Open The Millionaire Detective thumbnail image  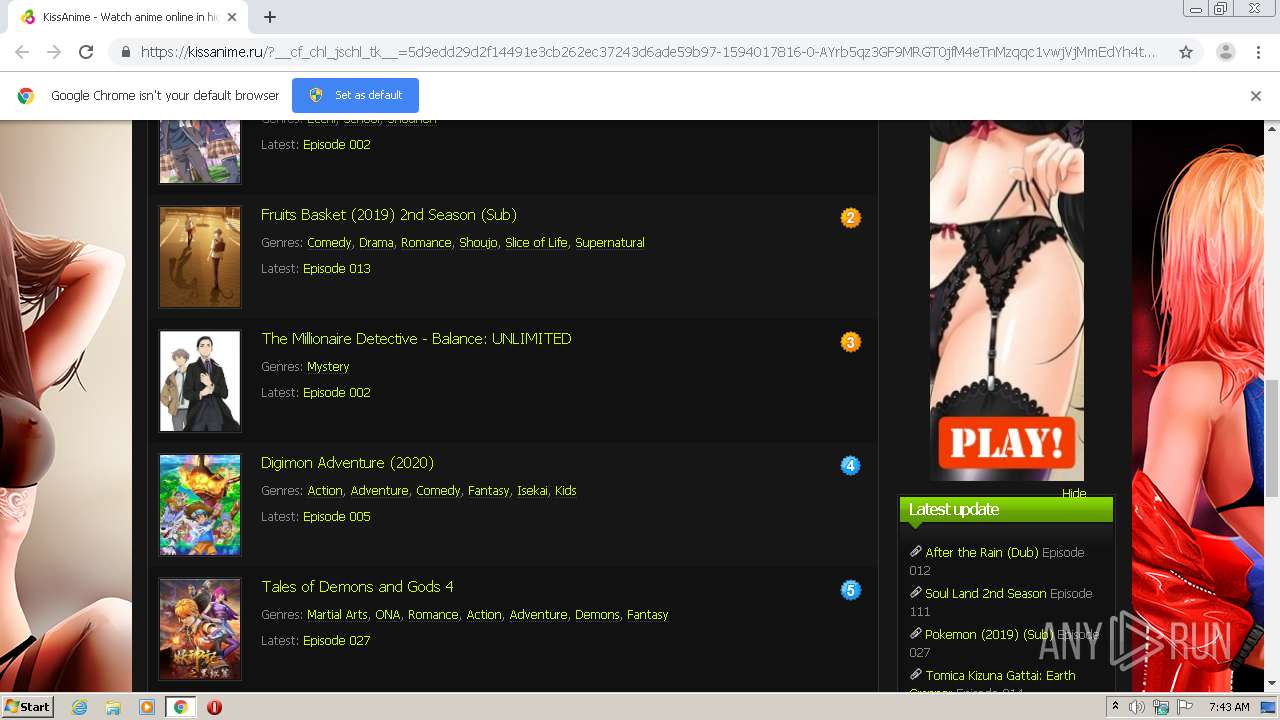click(x=200, y=381)
